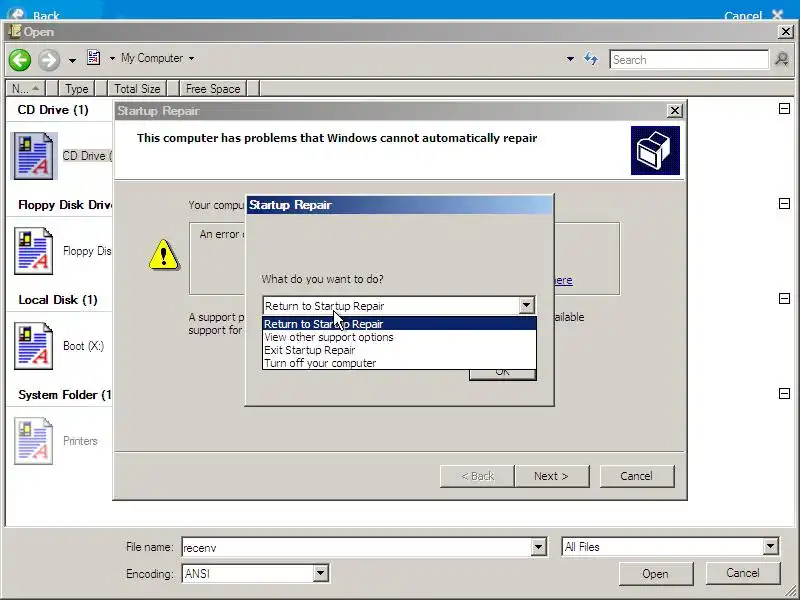Screen dimensions: 800x600
Task: Choose 'Exit Startup Repair' option
Action: (399, 350)
